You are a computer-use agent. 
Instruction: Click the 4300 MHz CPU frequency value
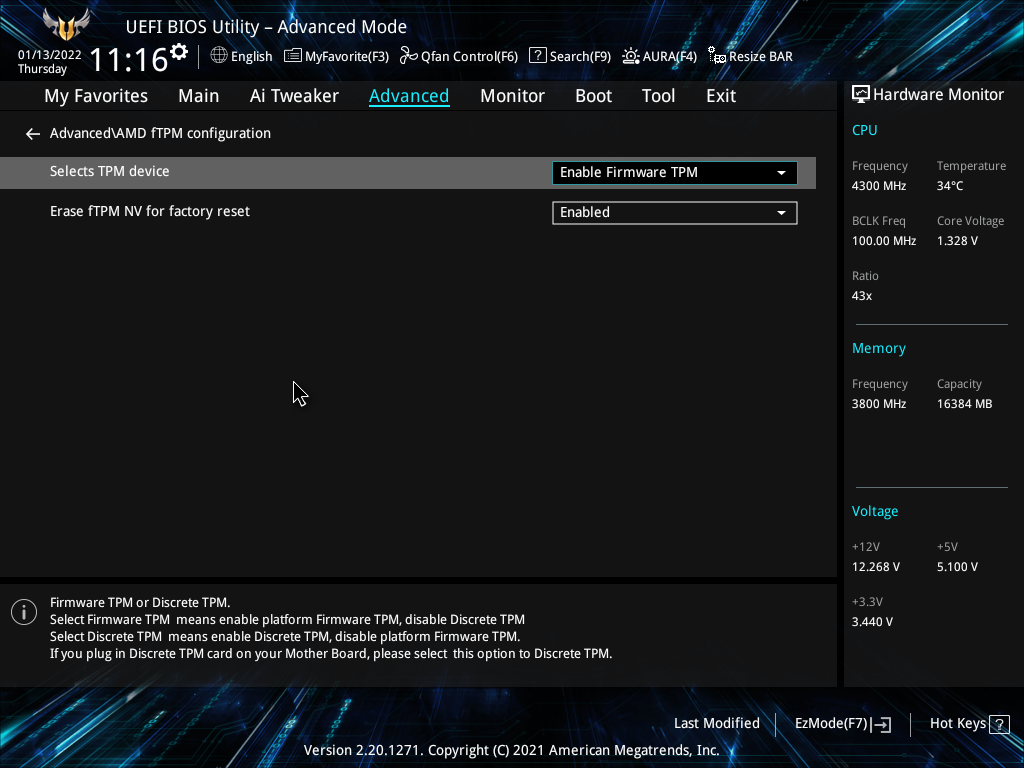click(878, 186)
